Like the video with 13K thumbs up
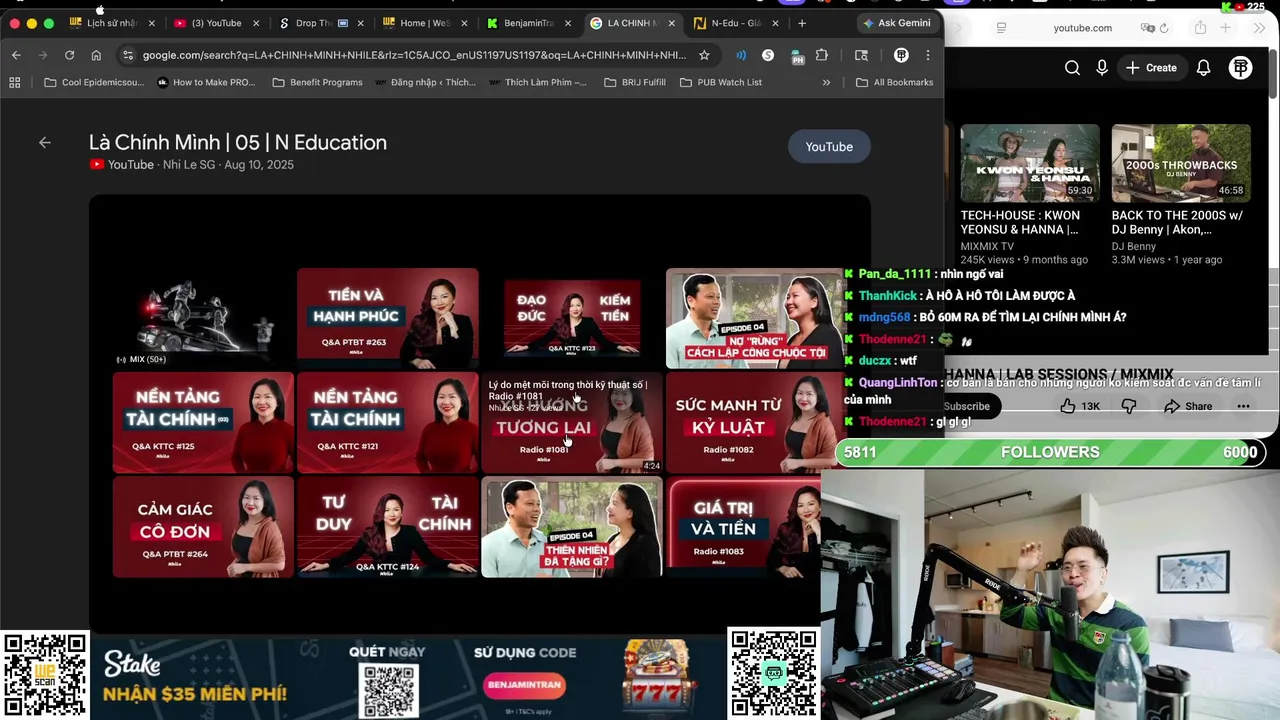1280x720 pixels. [1080, 406]
